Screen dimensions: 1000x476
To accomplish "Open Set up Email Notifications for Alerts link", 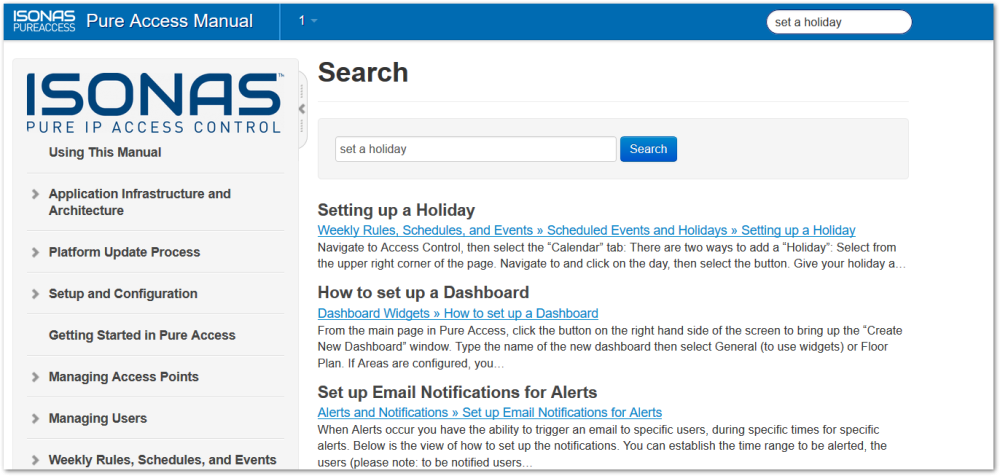I will coord(489,412).
